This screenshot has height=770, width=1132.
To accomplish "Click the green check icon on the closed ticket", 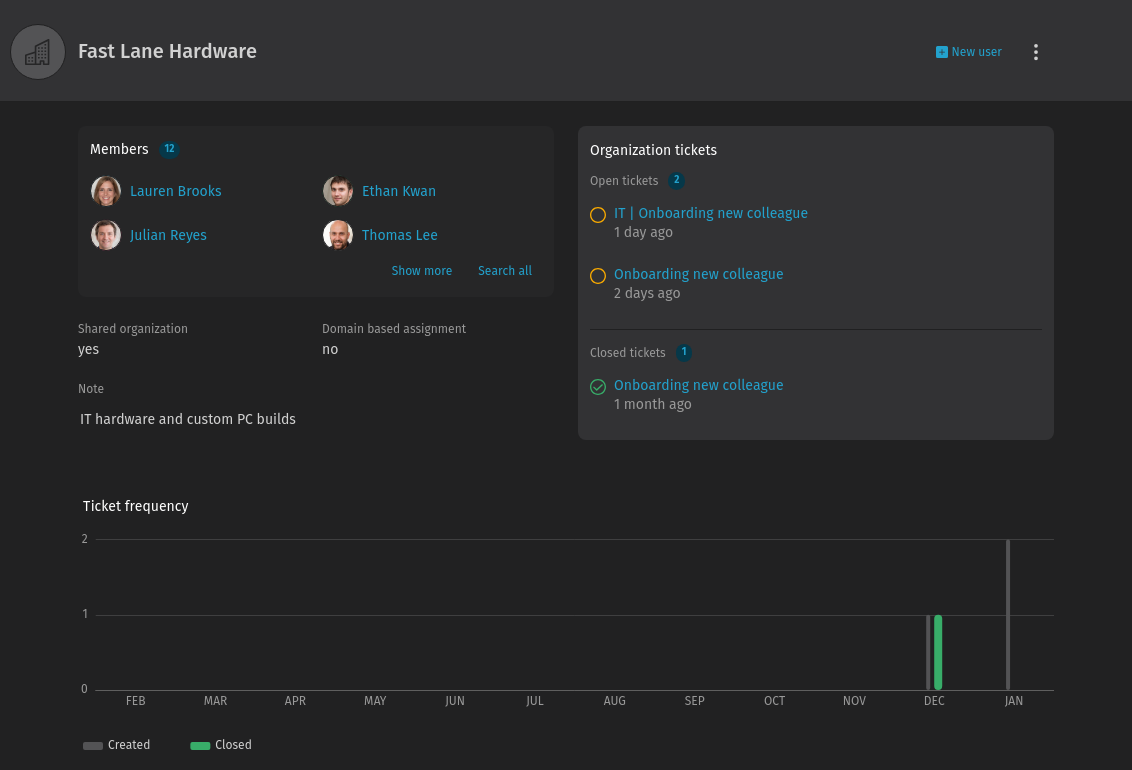I will (x=598, y=386).
